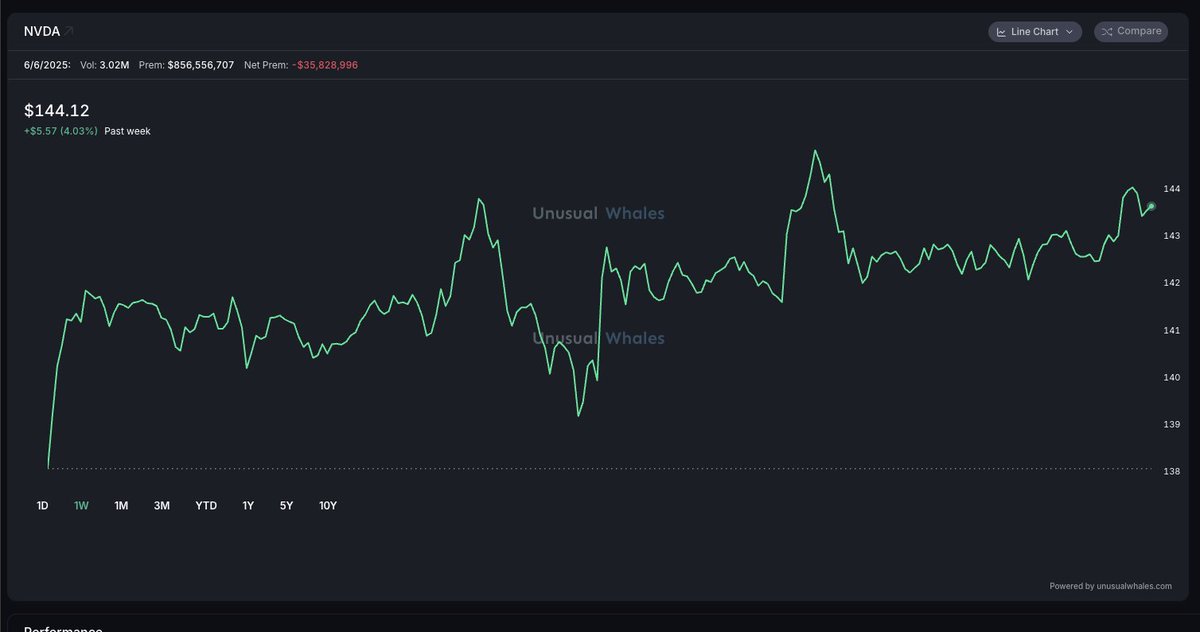
Task: Click the 139 y-axis label
Action: tap(1172, 425)
